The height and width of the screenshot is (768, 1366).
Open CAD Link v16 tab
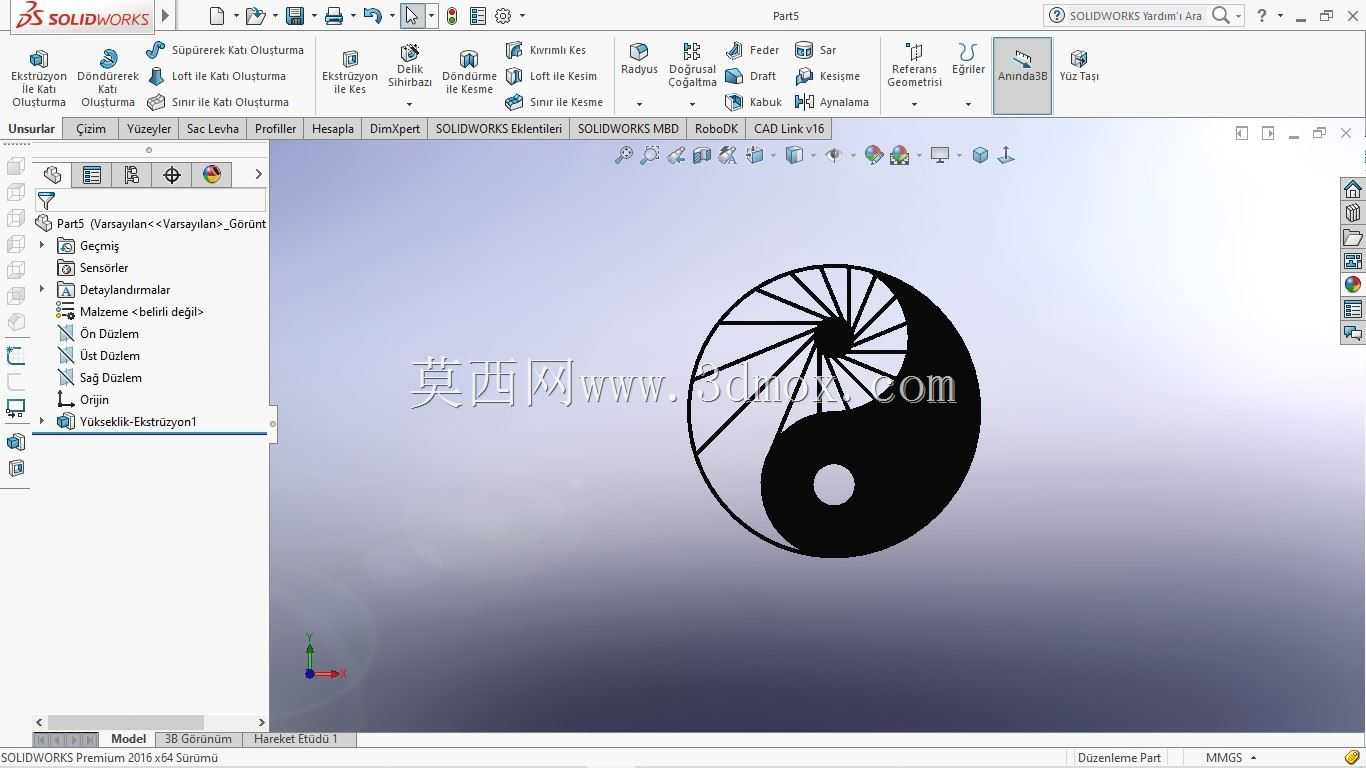pyautogui.click(x=789, y=129)
